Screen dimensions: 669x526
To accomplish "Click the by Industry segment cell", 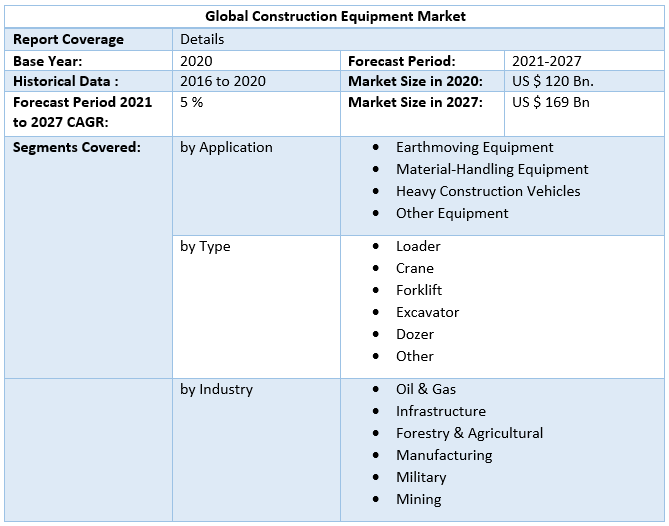I will tap(216, 389).
